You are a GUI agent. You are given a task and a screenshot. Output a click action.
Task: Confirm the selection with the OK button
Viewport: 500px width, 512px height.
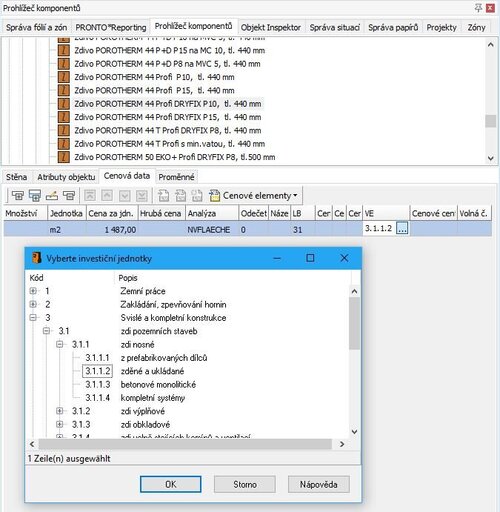(171, 484)
